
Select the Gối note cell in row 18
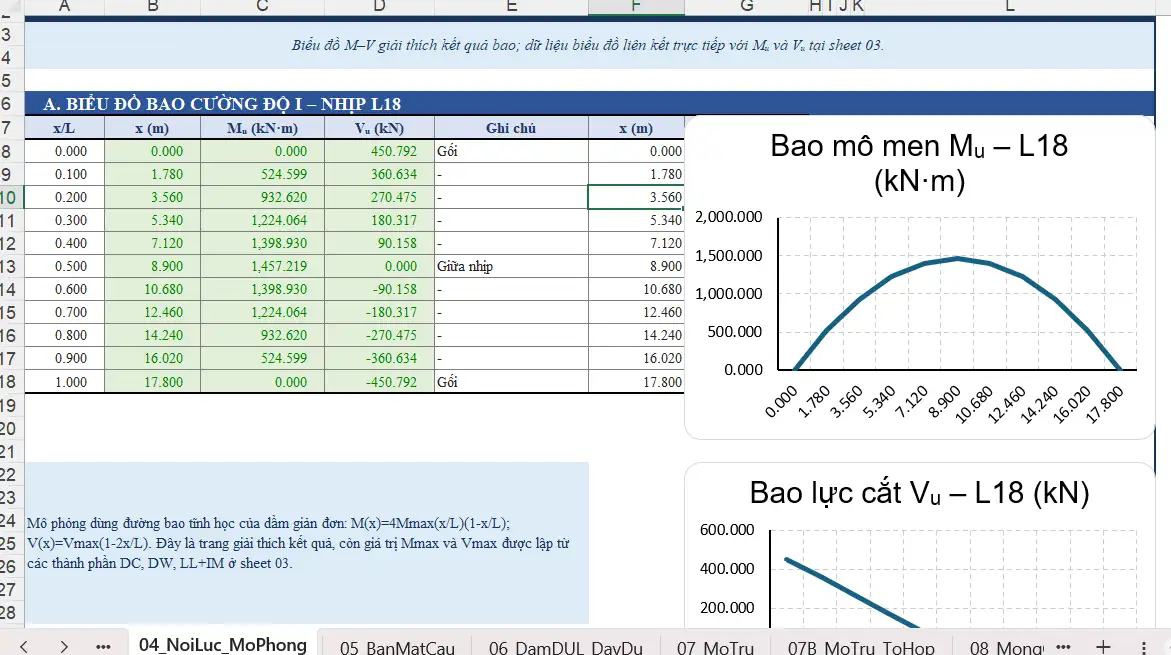pos(511,382)
